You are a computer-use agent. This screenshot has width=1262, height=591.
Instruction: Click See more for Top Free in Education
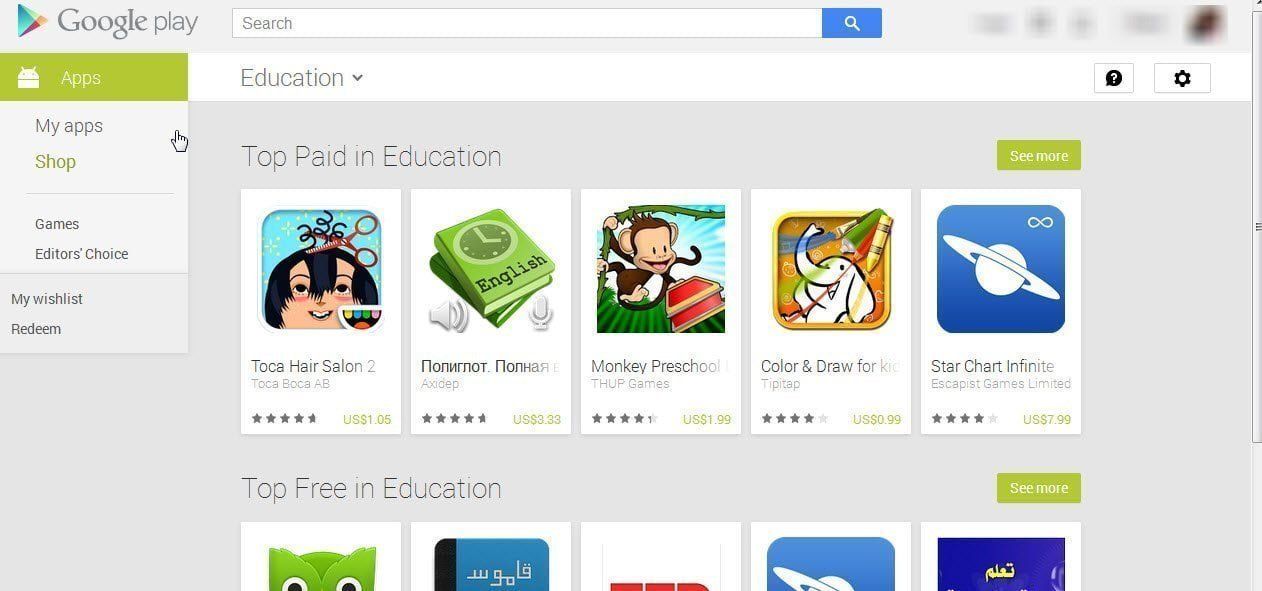click(x=1038, y=488)
